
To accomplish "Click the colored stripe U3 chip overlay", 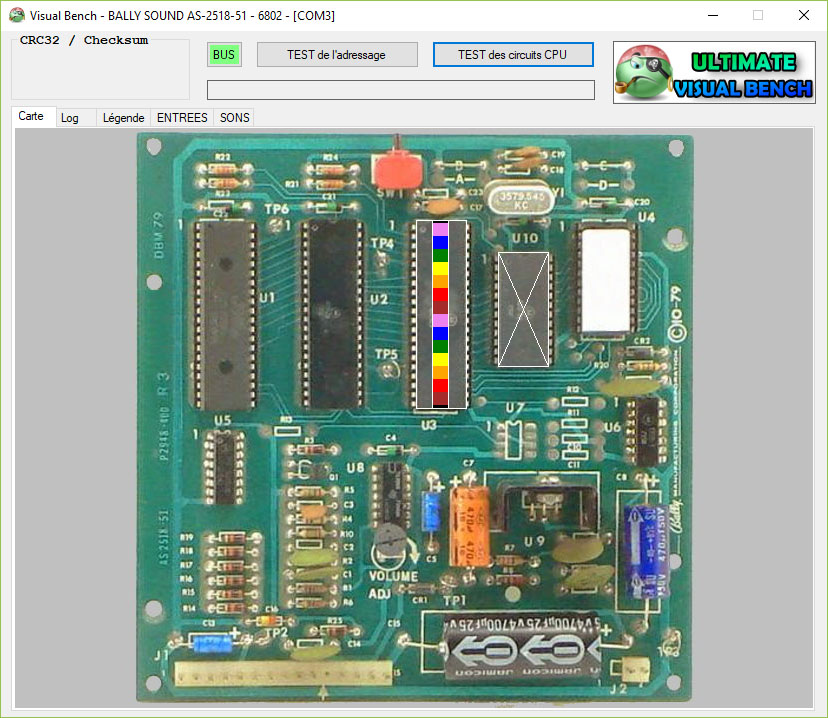I will coord(441,315).
